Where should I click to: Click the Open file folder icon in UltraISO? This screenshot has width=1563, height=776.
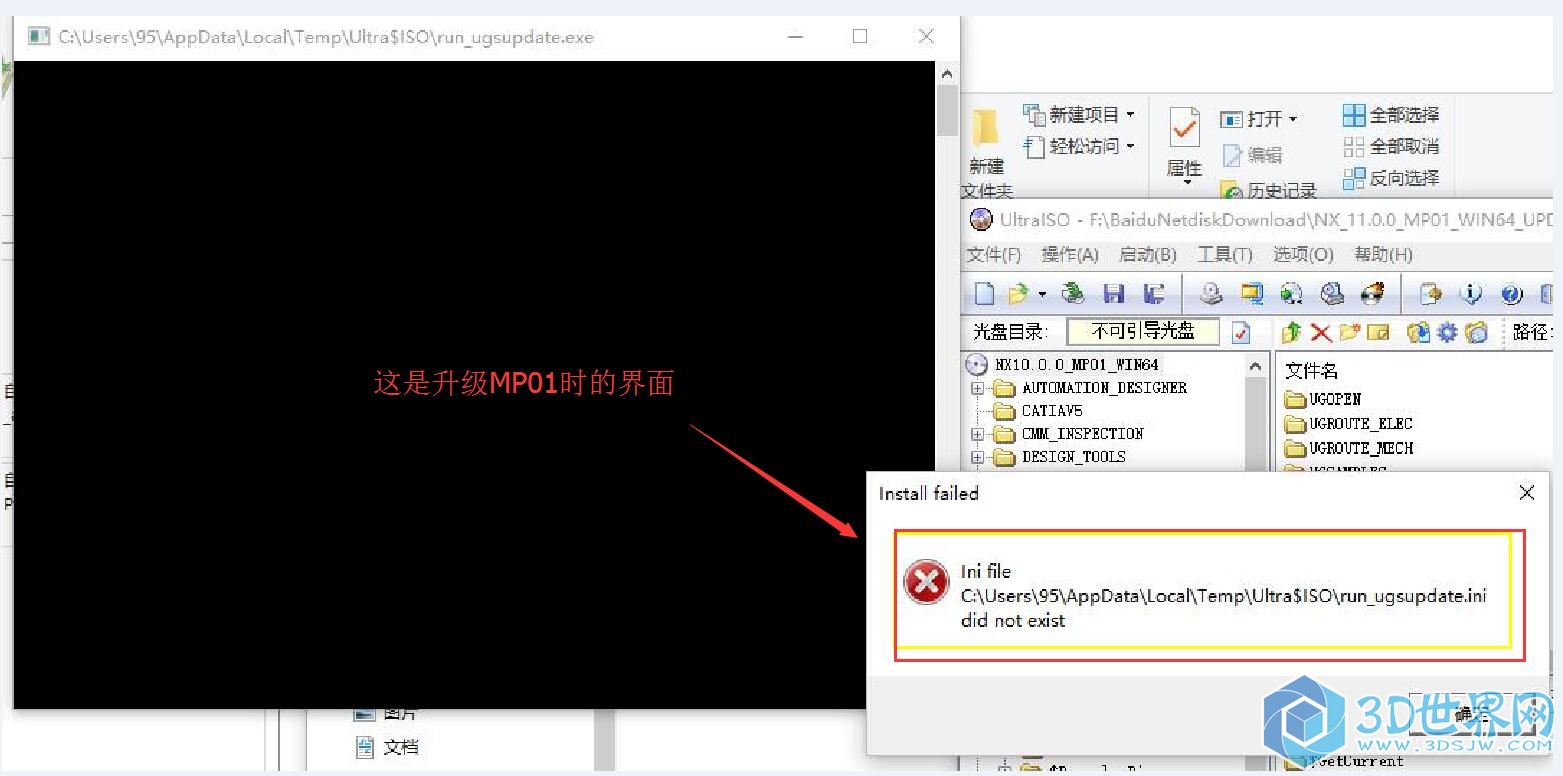click(1018, 293)
